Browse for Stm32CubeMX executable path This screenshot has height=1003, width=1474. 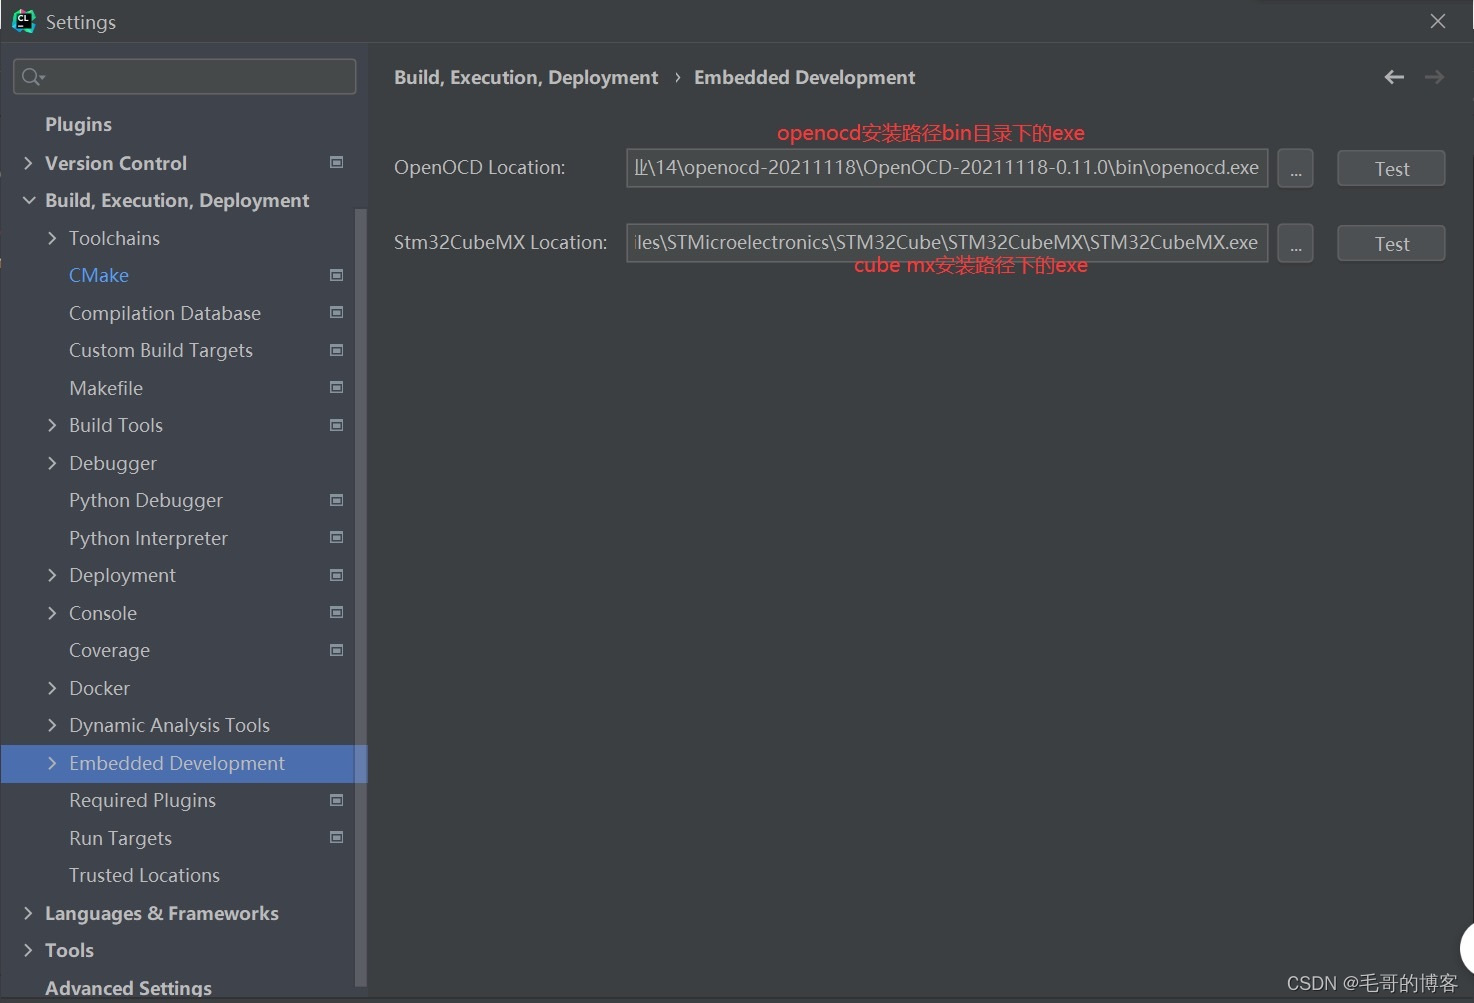[x=1295, y=243]
